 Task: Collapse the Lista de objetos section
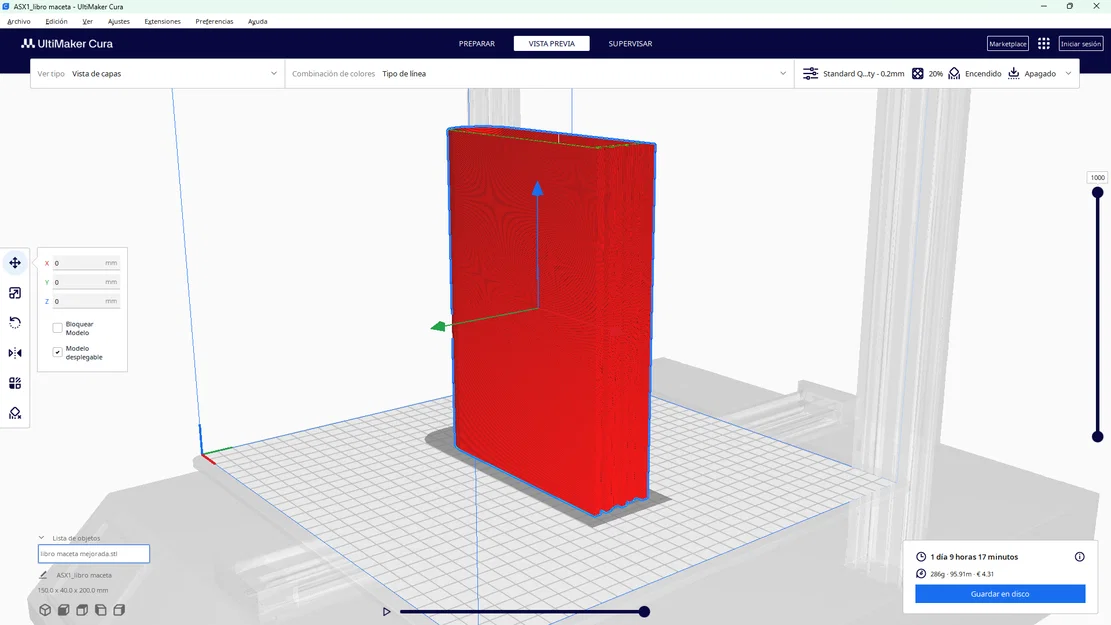click(x=41, y=538)
